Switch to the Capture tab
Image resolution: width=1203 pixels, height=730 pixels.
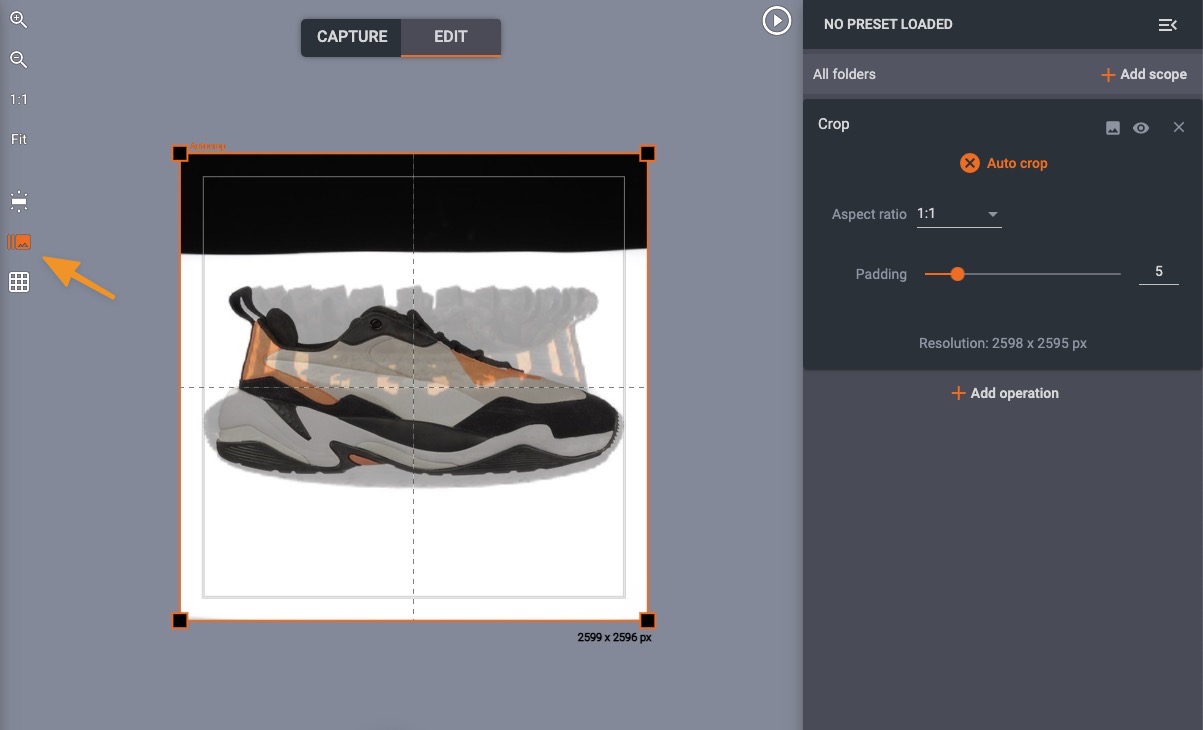(351, 36)
